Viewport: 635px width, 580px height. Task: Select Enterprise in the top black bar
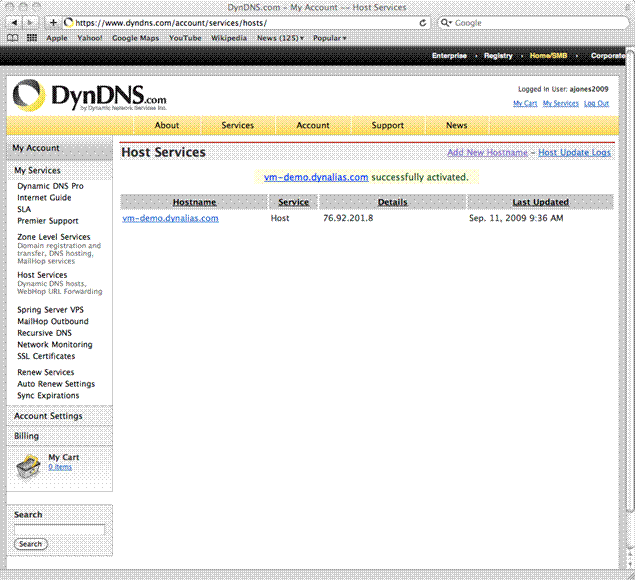coord(449,55)
